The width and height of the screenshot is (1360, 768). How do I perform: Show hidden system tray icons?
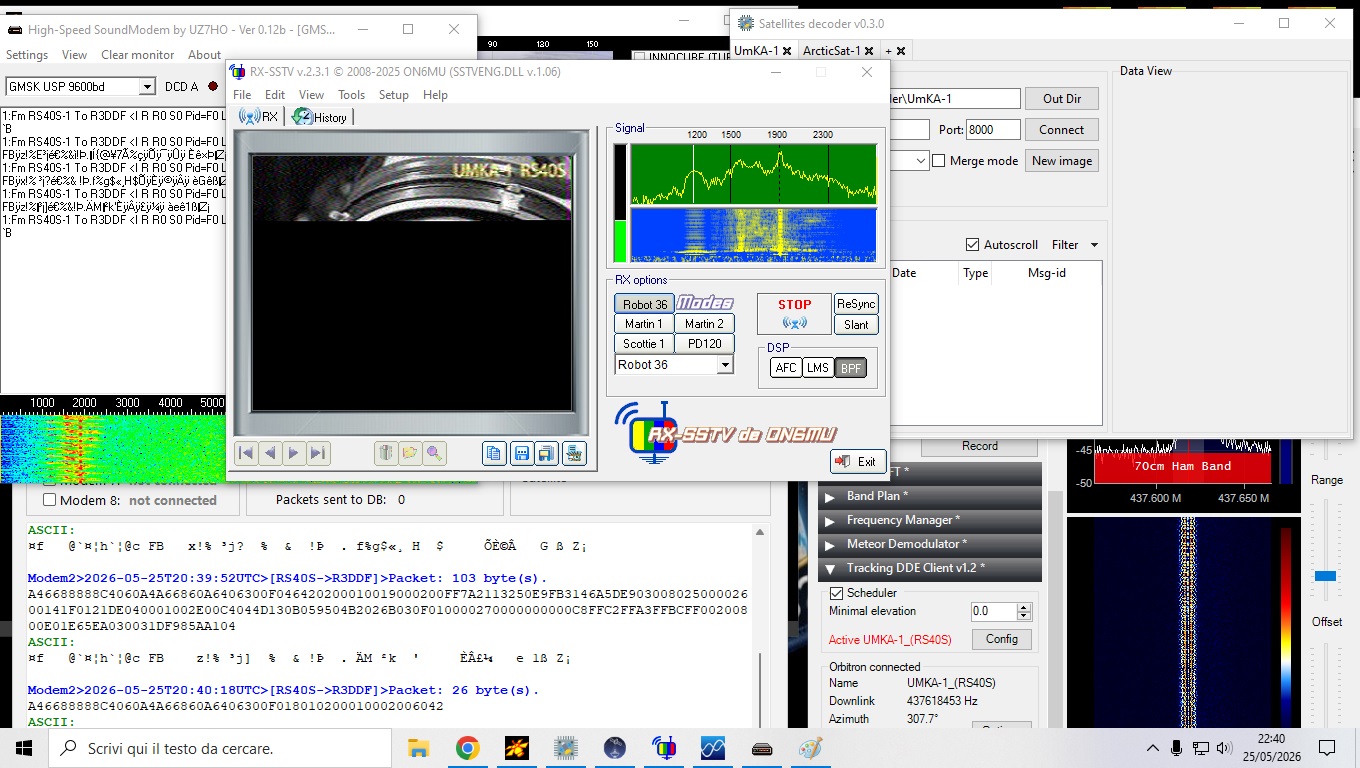(x=1153, y=748)
